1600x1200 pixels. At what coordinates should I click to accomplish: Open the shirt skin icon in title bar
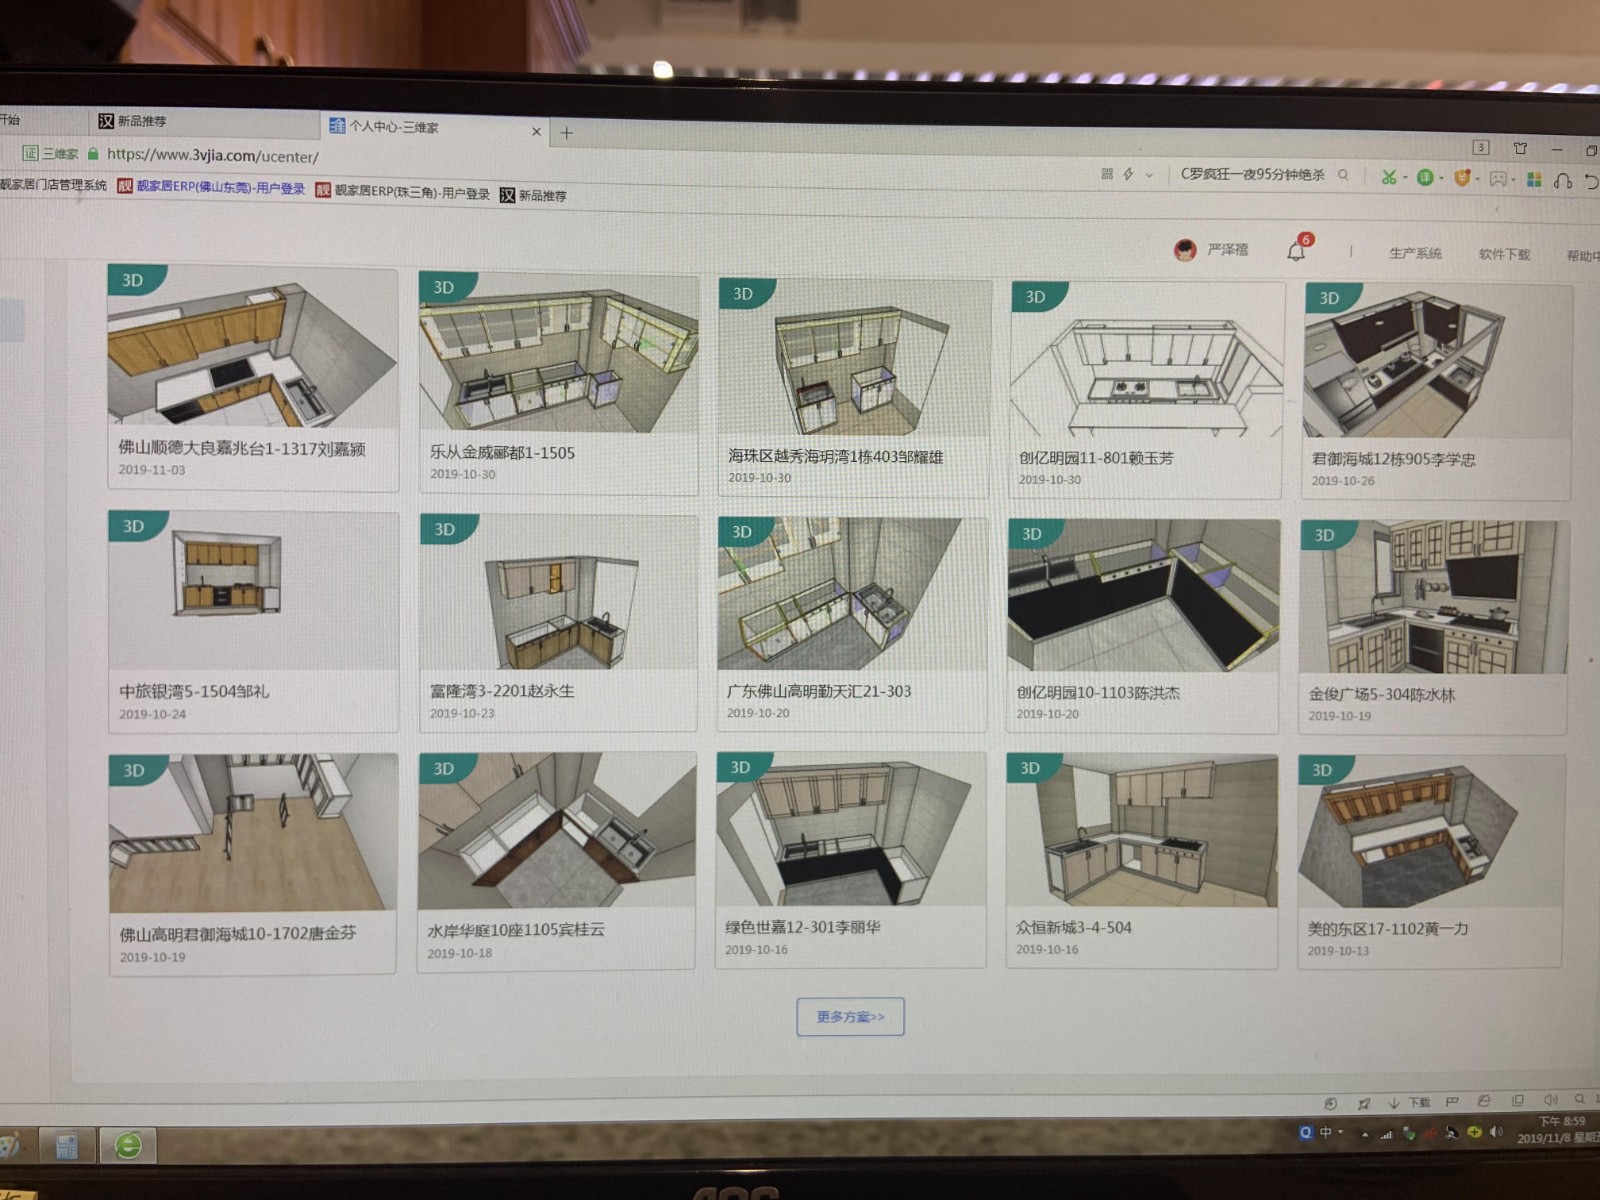coord(1520,148)
